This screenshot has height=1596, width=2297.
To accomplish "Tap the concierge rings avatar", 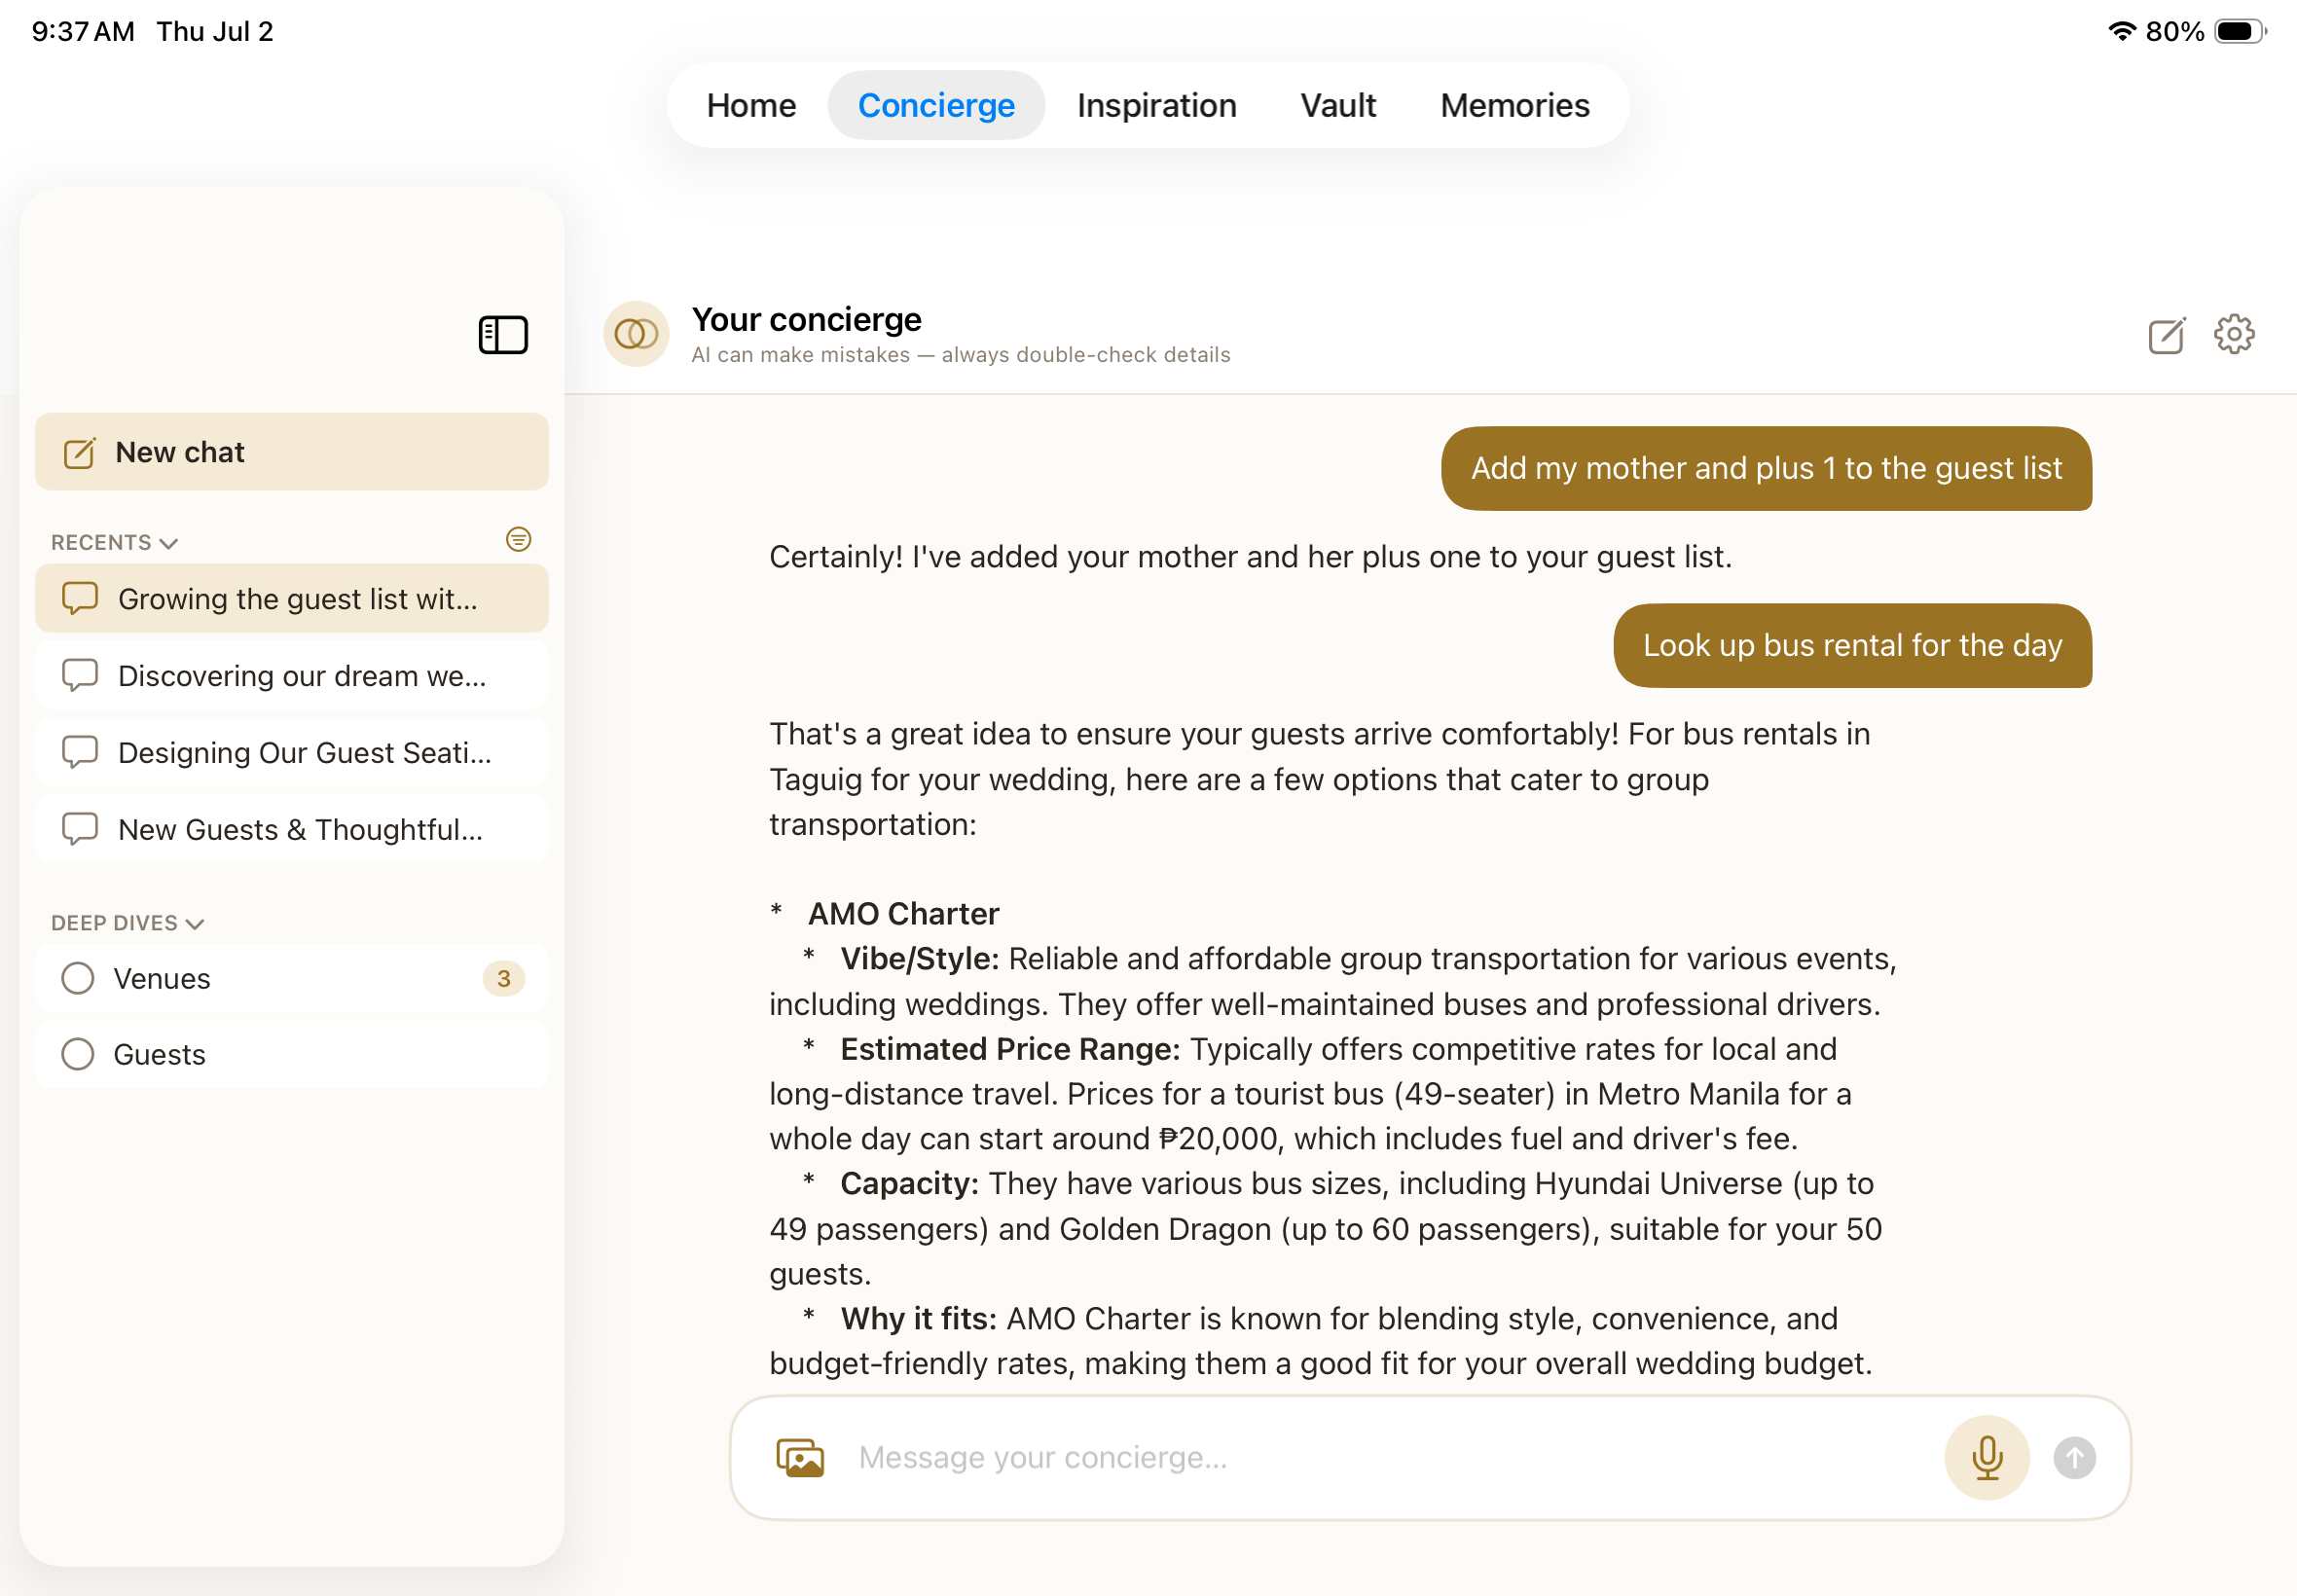I will (x=636, y=334).
